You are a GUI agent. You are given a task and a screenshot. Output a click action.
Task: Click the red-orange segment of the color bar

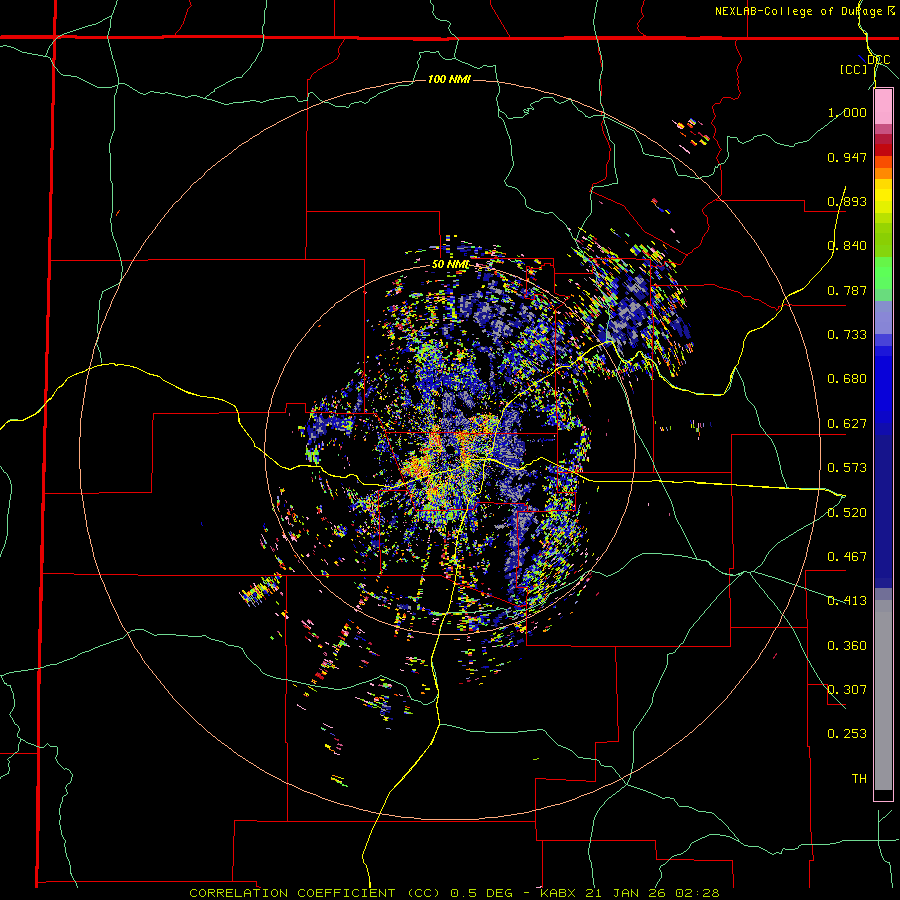(x=883, y=161)
